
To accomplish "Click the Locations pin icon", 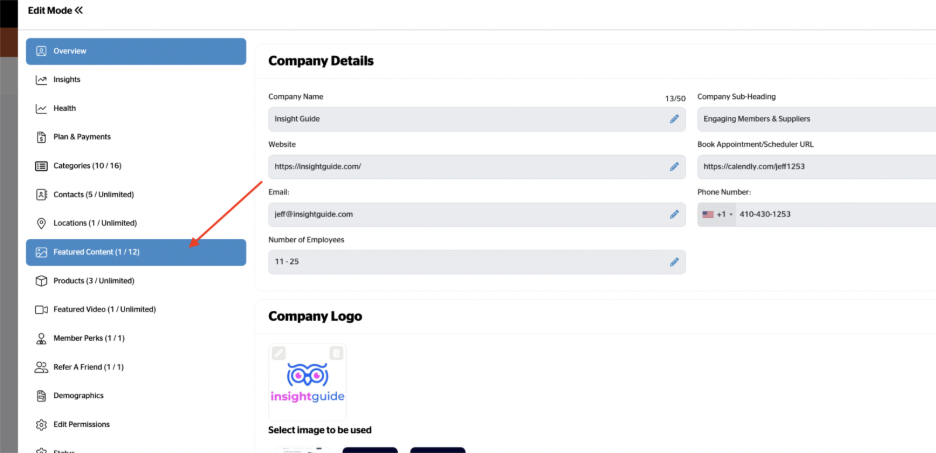I will click(x=41, y=223).
